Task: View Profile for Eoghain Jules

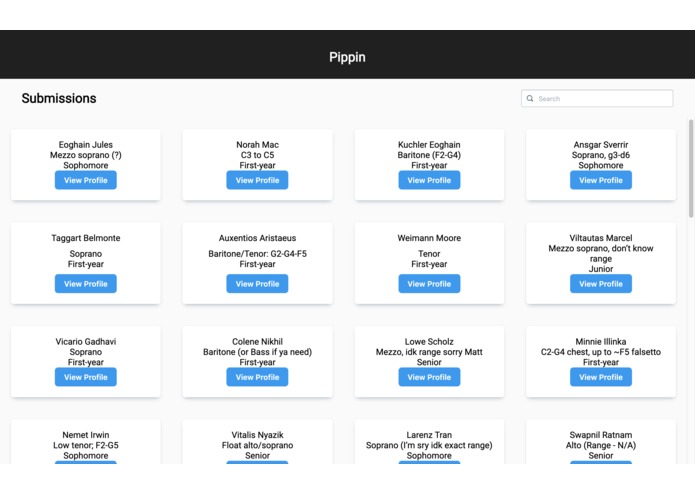Action: [86, 180]
